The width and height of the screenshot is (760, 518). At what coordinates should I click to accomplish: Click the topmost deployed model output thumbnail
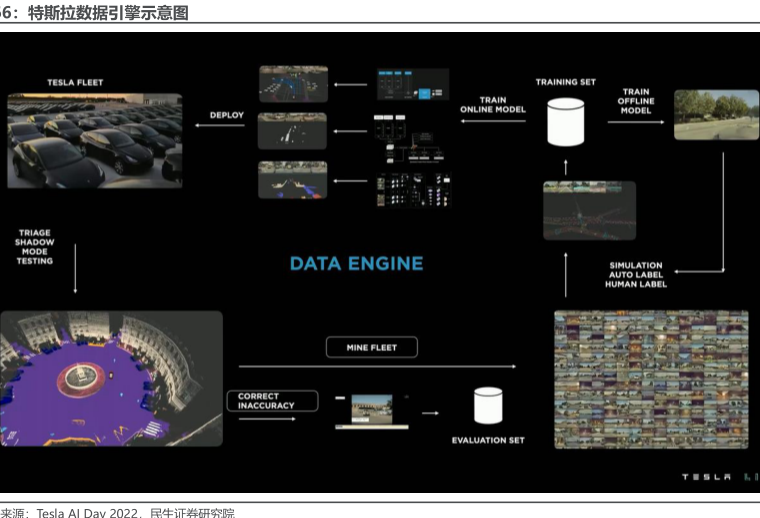293,85
